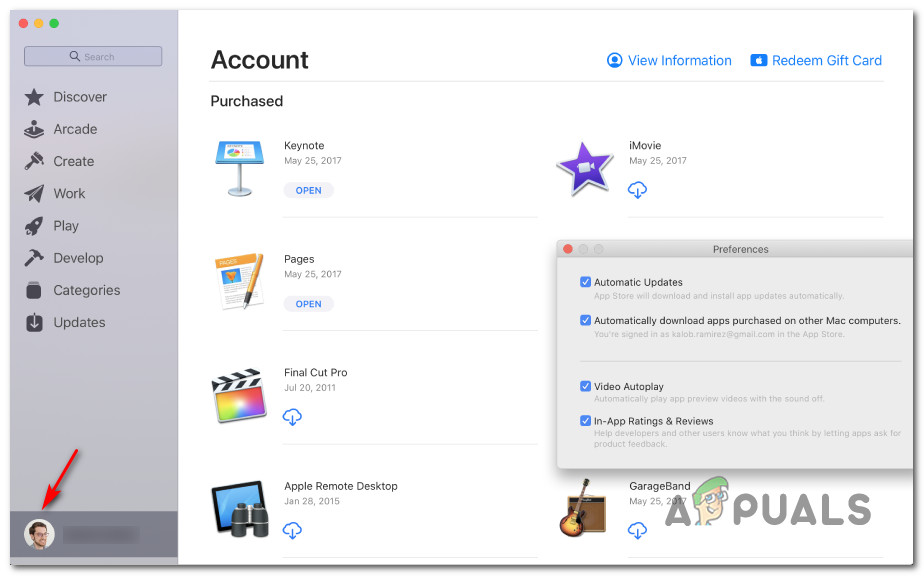This screenshot has height=576, width=924.
Task: Click the Apple Remote Desktop title
Action: tap(341, 486)
